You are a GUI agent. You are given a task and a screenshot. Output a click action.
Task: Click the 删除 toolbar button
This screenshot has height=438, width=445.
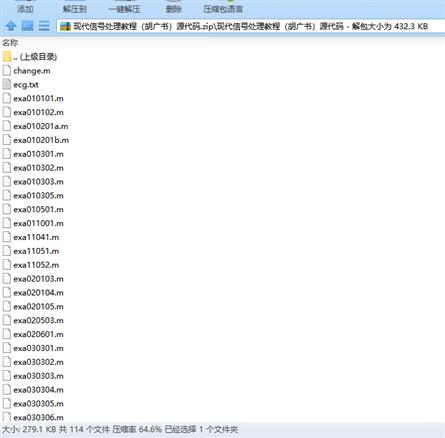[x=174, y=9]
